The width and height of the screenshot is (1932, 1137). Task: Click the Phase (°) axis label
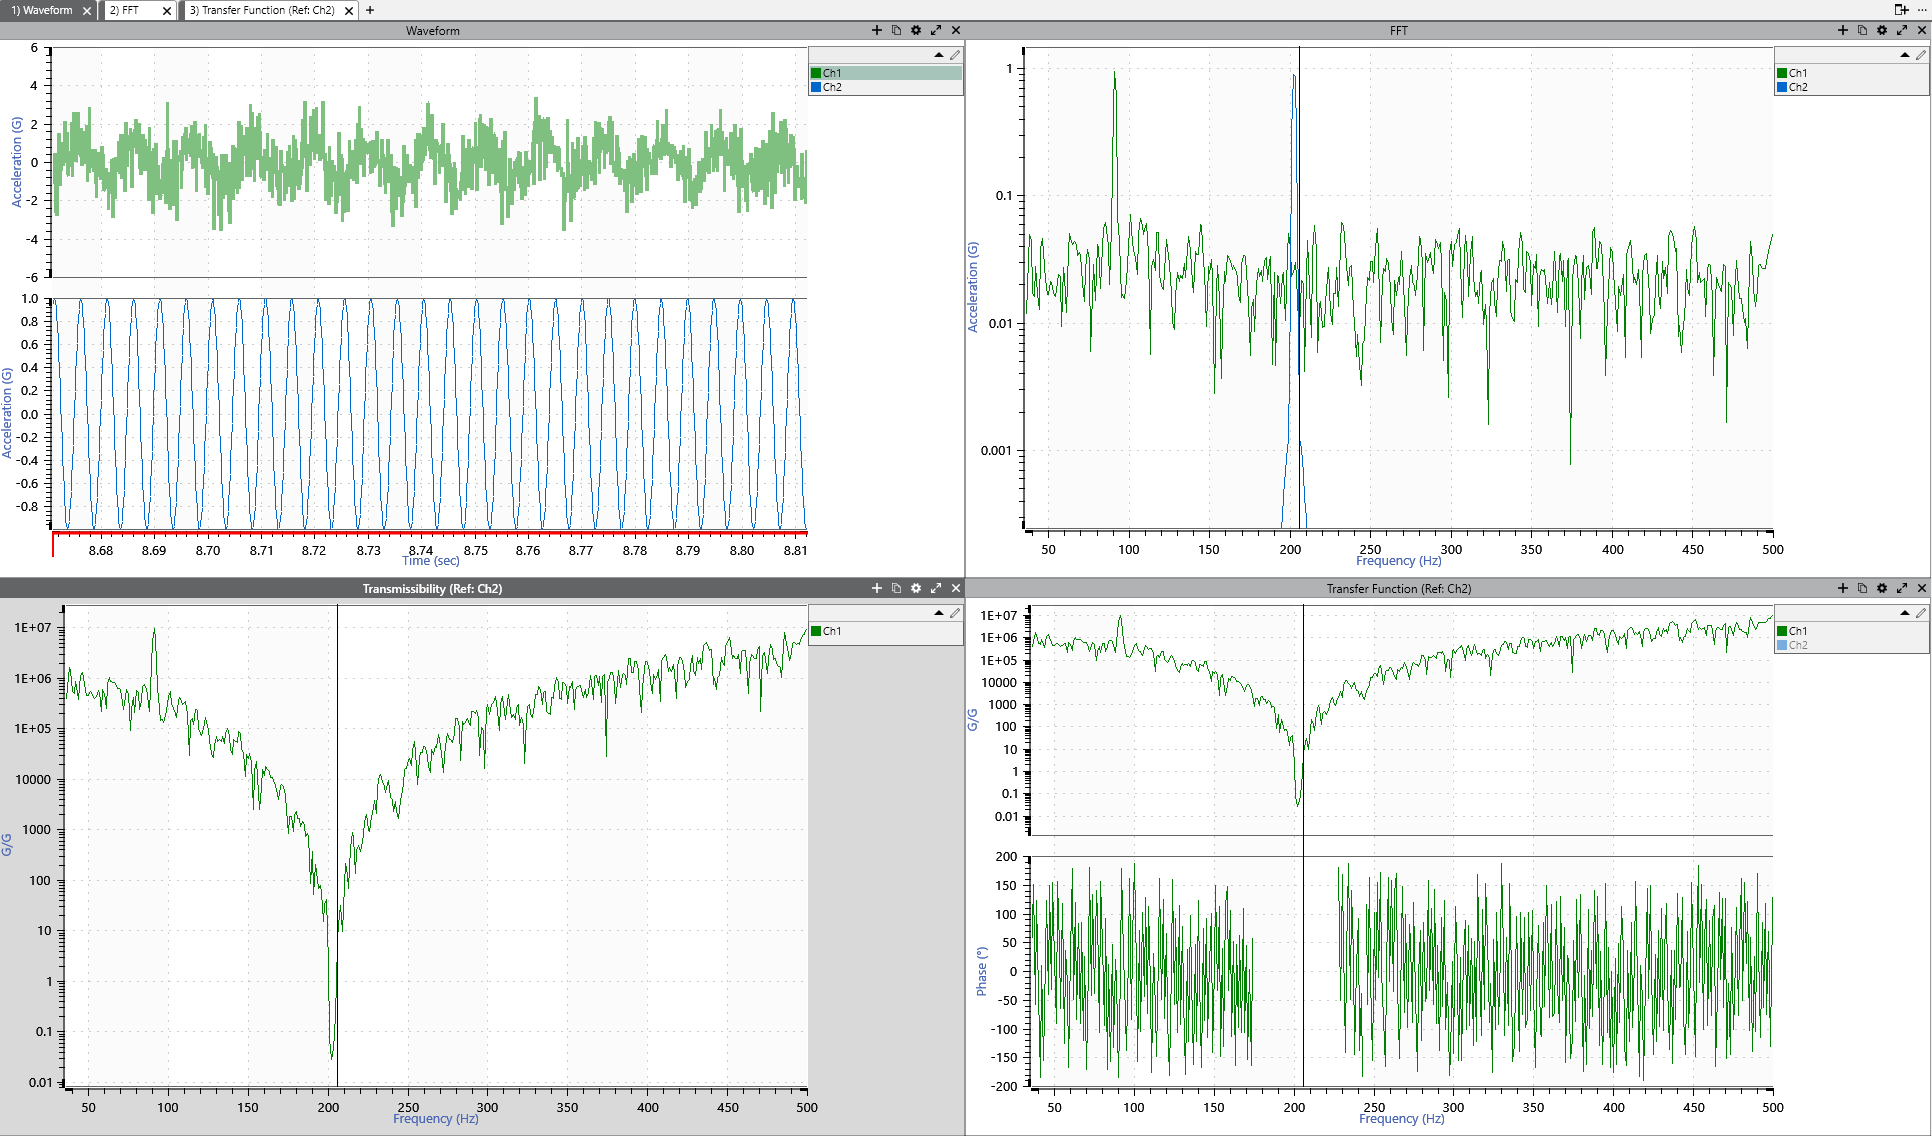981,971
